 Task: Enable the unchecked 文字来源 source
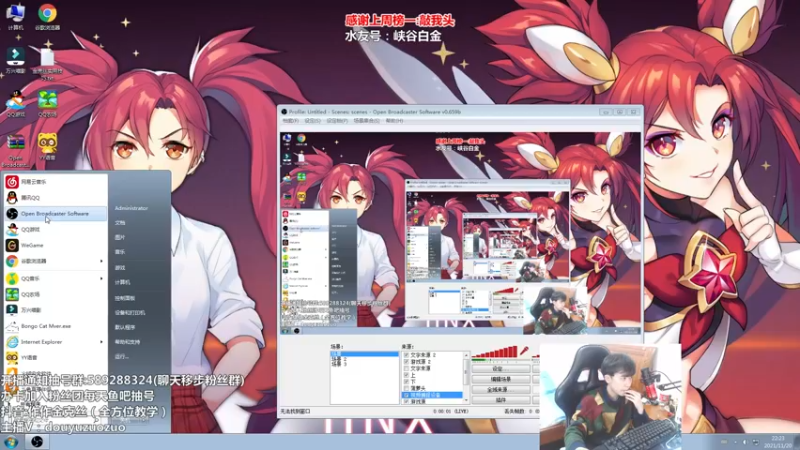406,368
